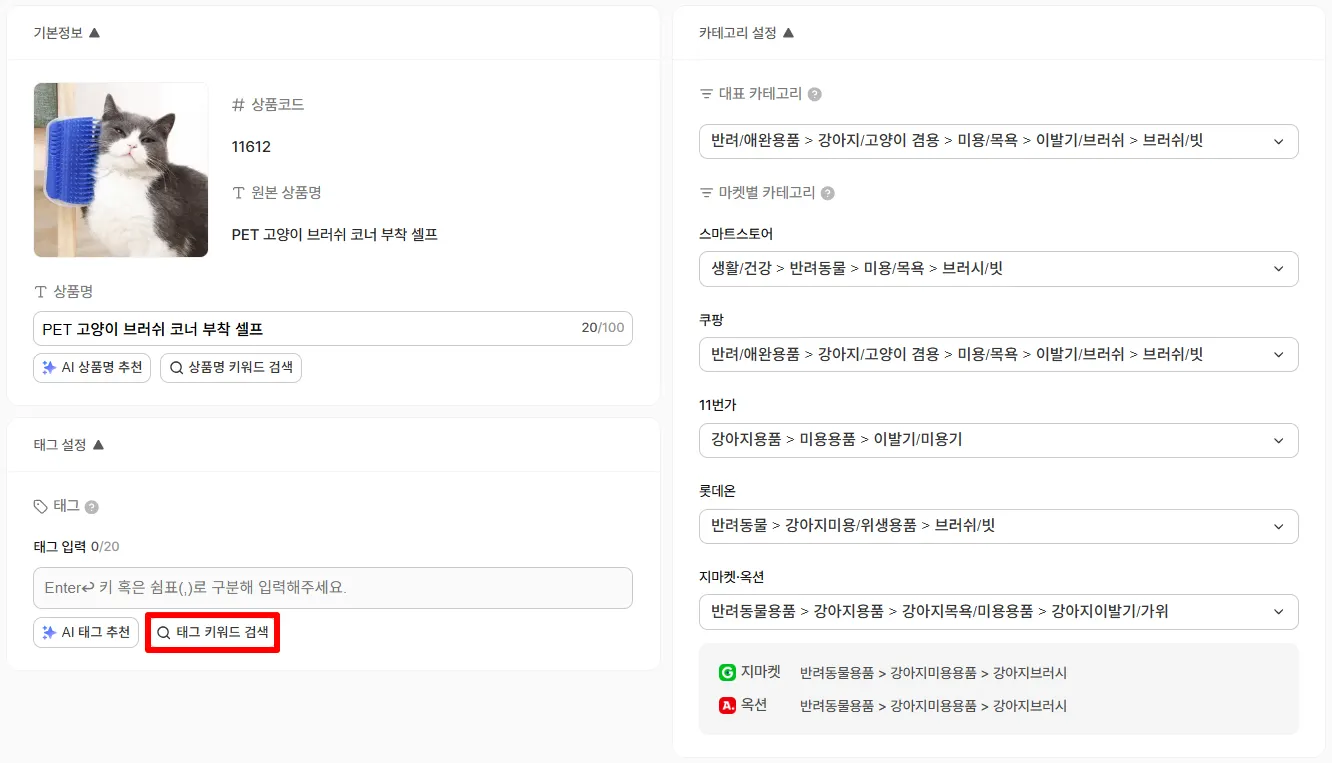Collapse the 카테고리 설정 section
The image size is (1332, 763).
tap(788, 33)
